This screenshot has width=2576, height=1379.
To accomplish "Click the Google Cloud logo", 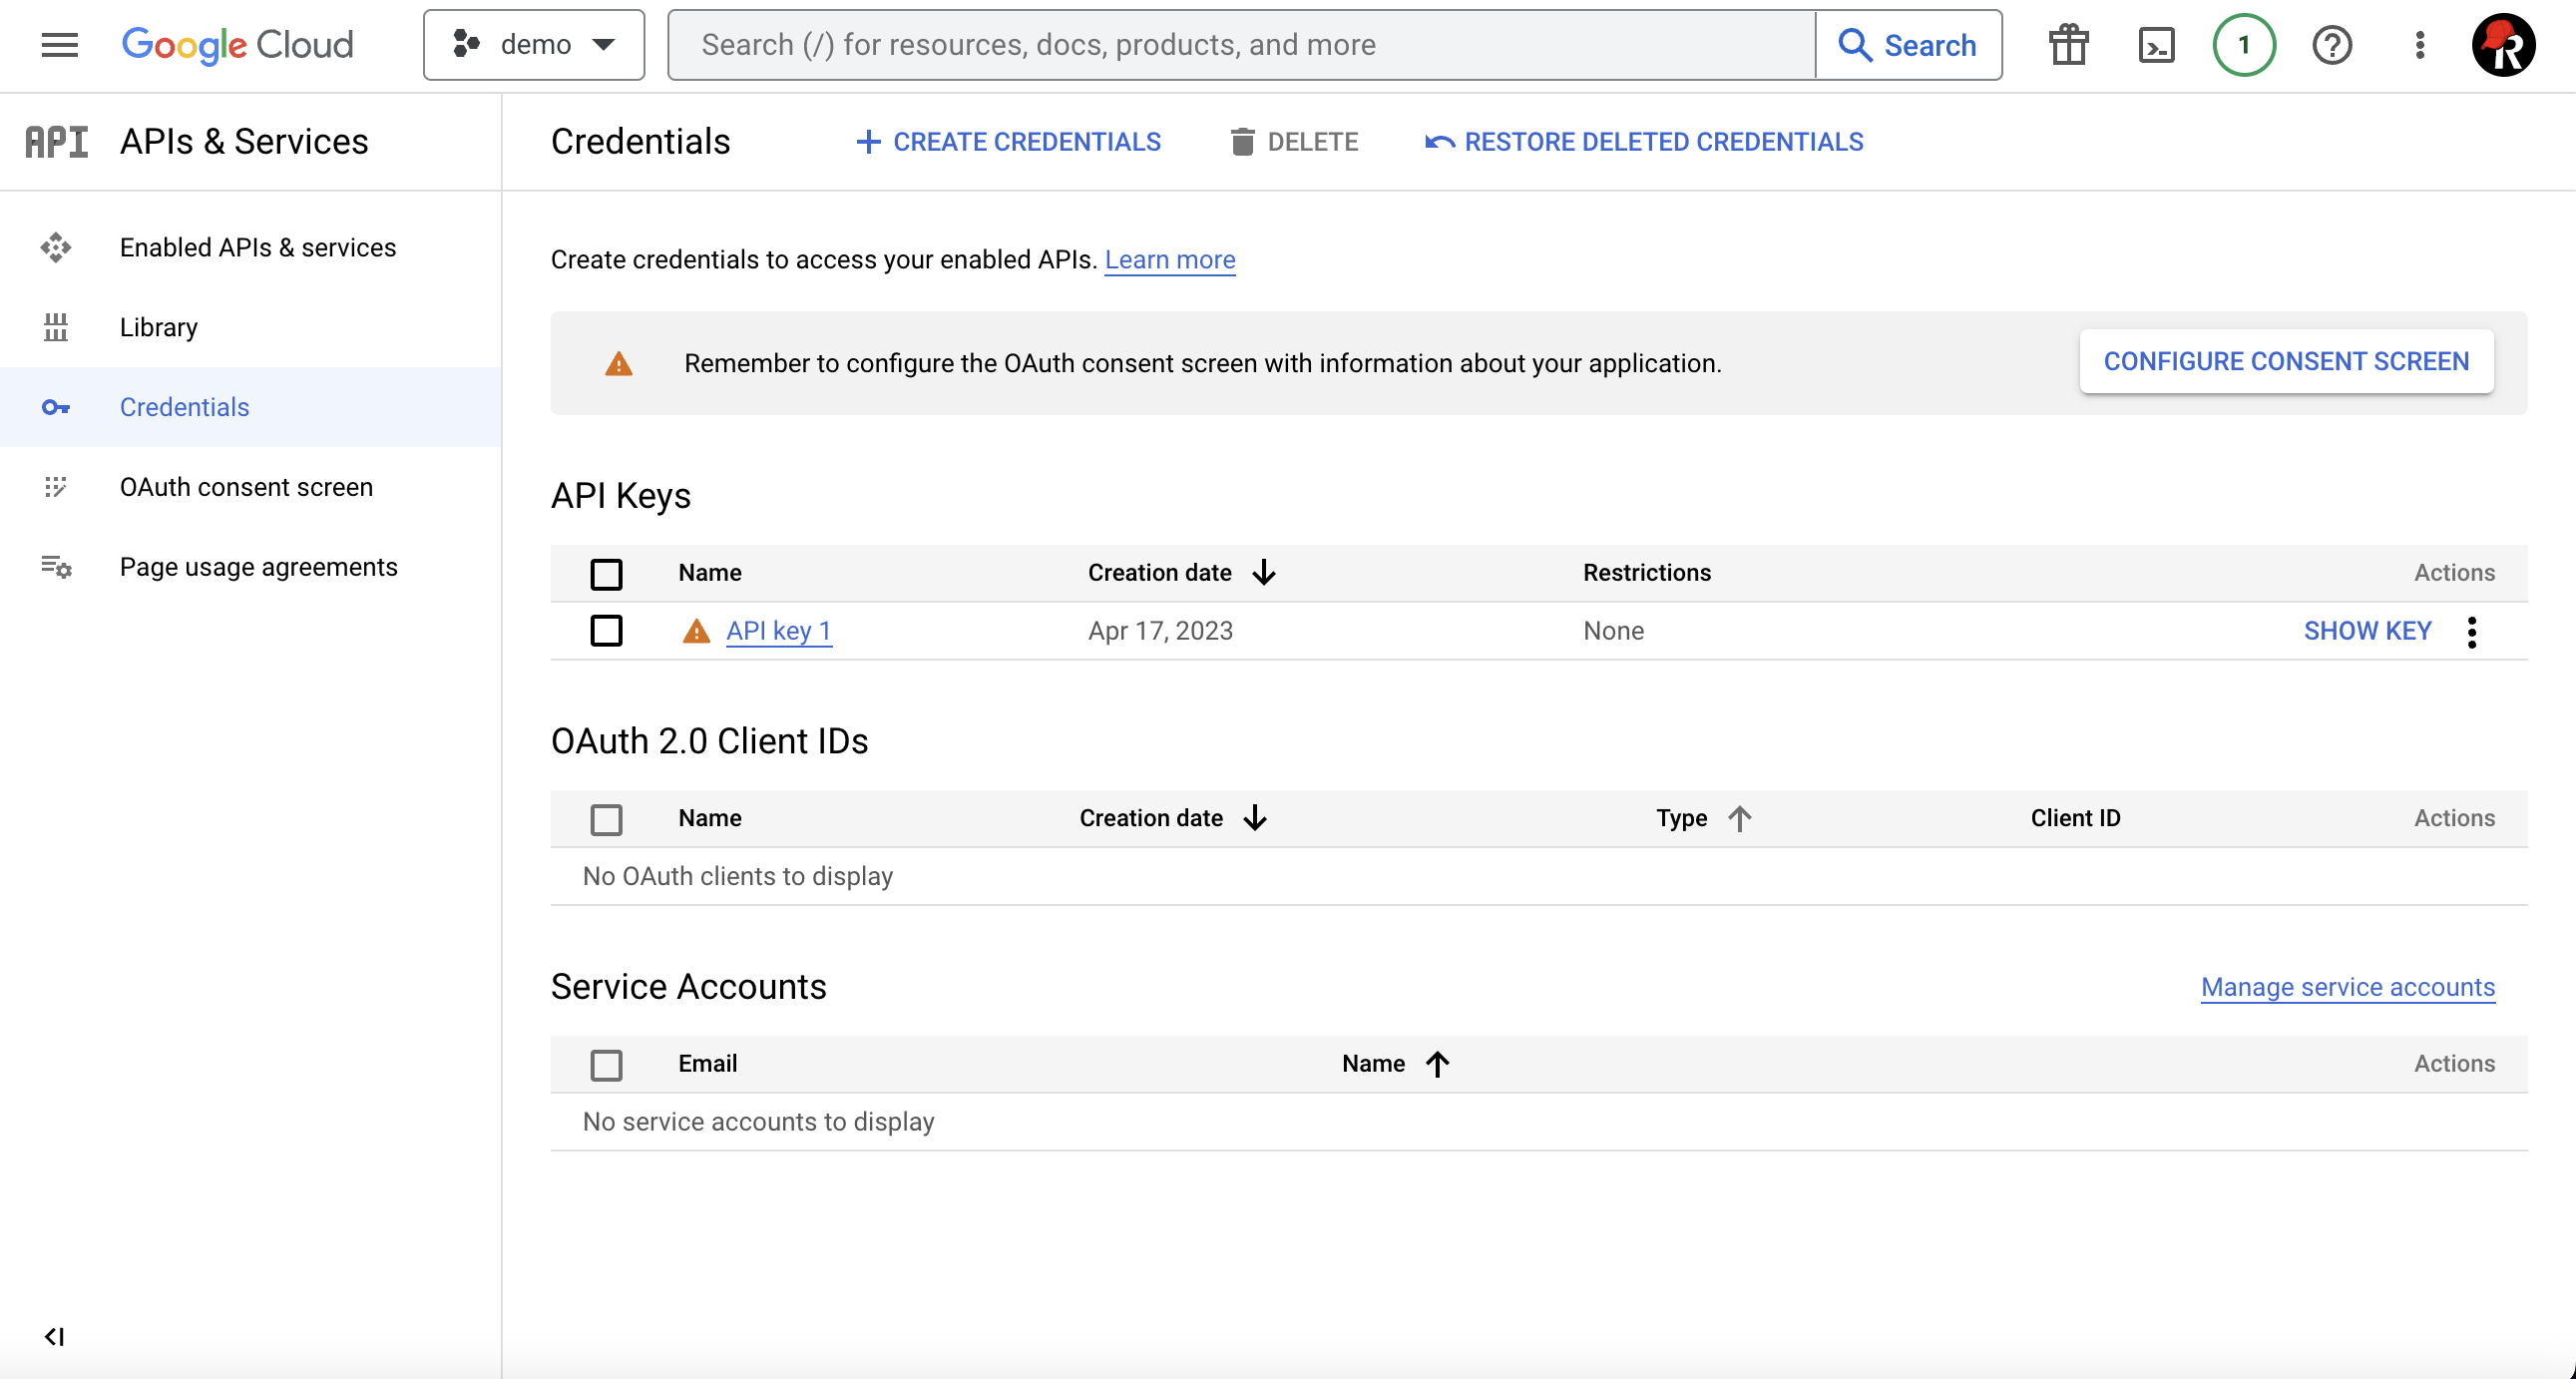I will pos(237,45).
